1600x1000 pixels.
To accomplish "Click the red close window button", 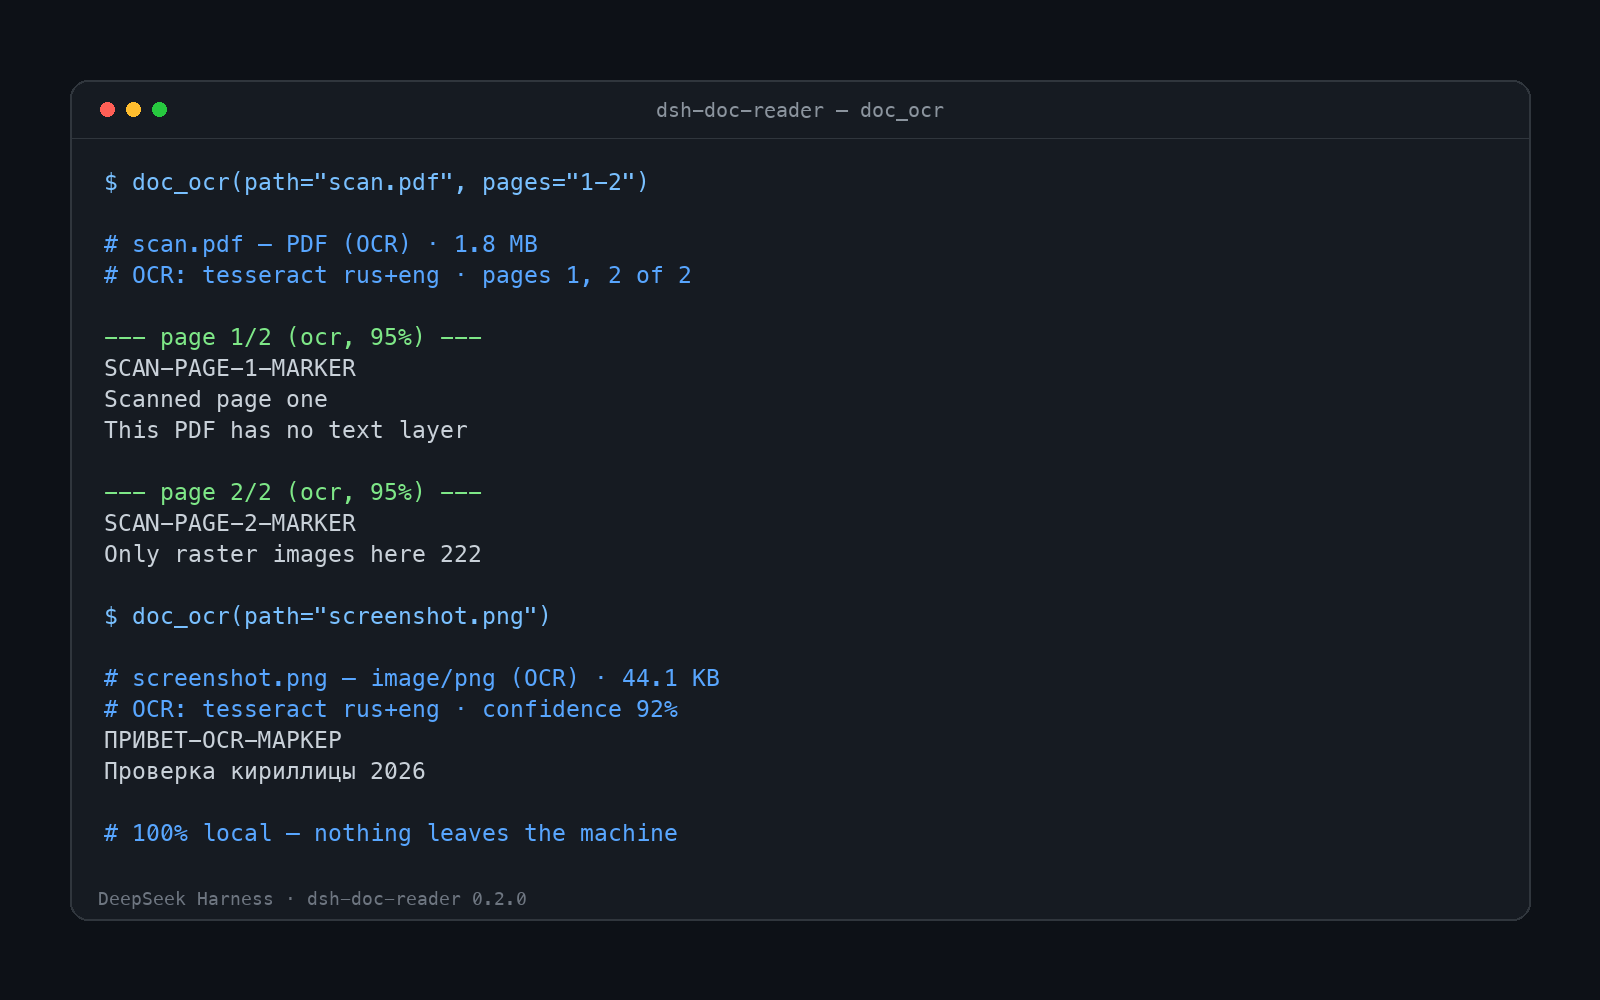I will 108,110.
